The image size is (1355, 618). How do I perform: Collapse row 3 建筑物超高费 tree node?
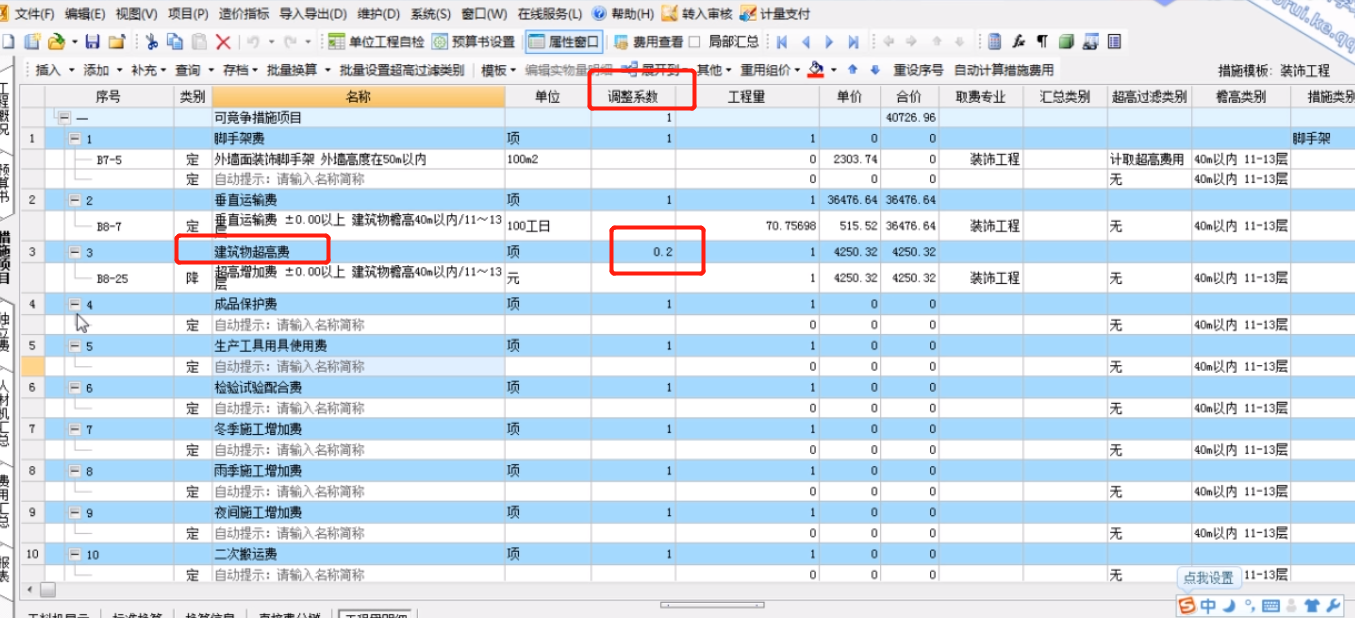pos(75,253)
